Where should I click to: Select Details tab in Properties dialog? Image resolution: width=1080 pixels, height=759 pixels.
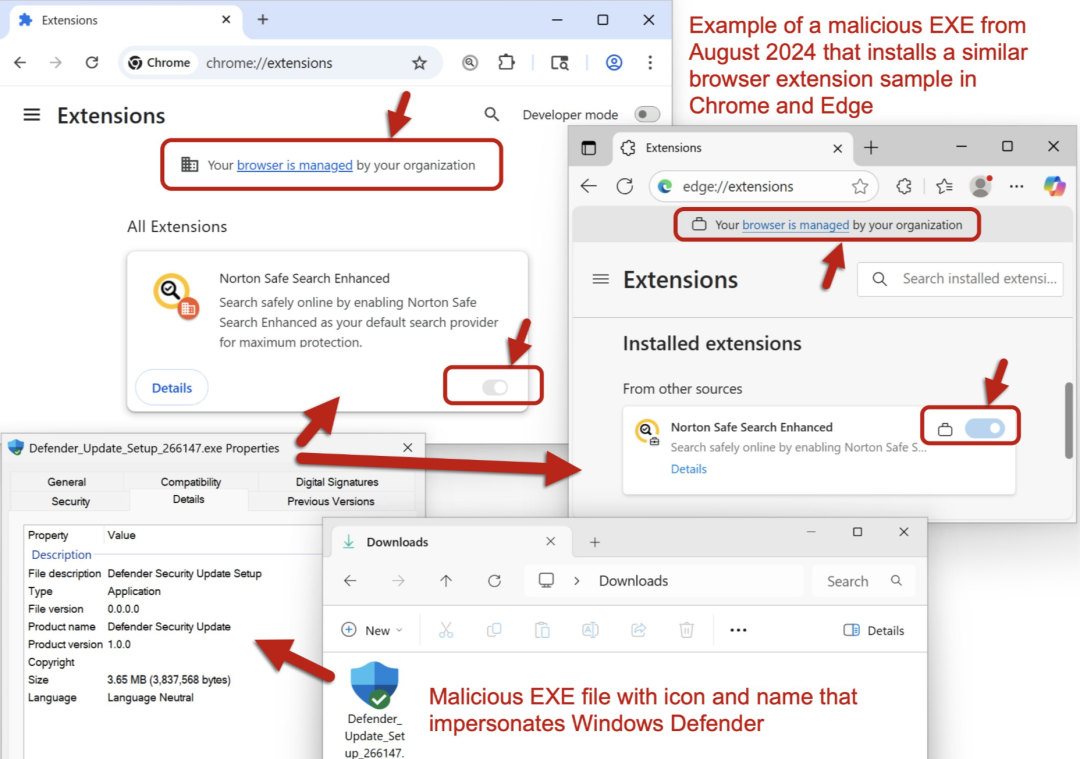point(189,499)
